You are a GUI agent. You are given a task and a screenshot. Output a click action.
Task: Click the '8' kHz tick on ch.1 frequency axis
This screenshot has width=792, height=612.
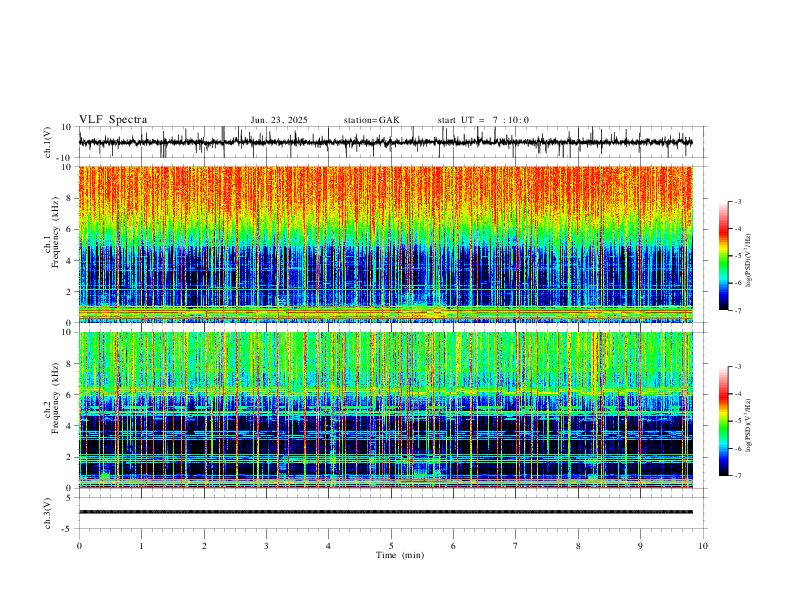[x=69, y=198]
